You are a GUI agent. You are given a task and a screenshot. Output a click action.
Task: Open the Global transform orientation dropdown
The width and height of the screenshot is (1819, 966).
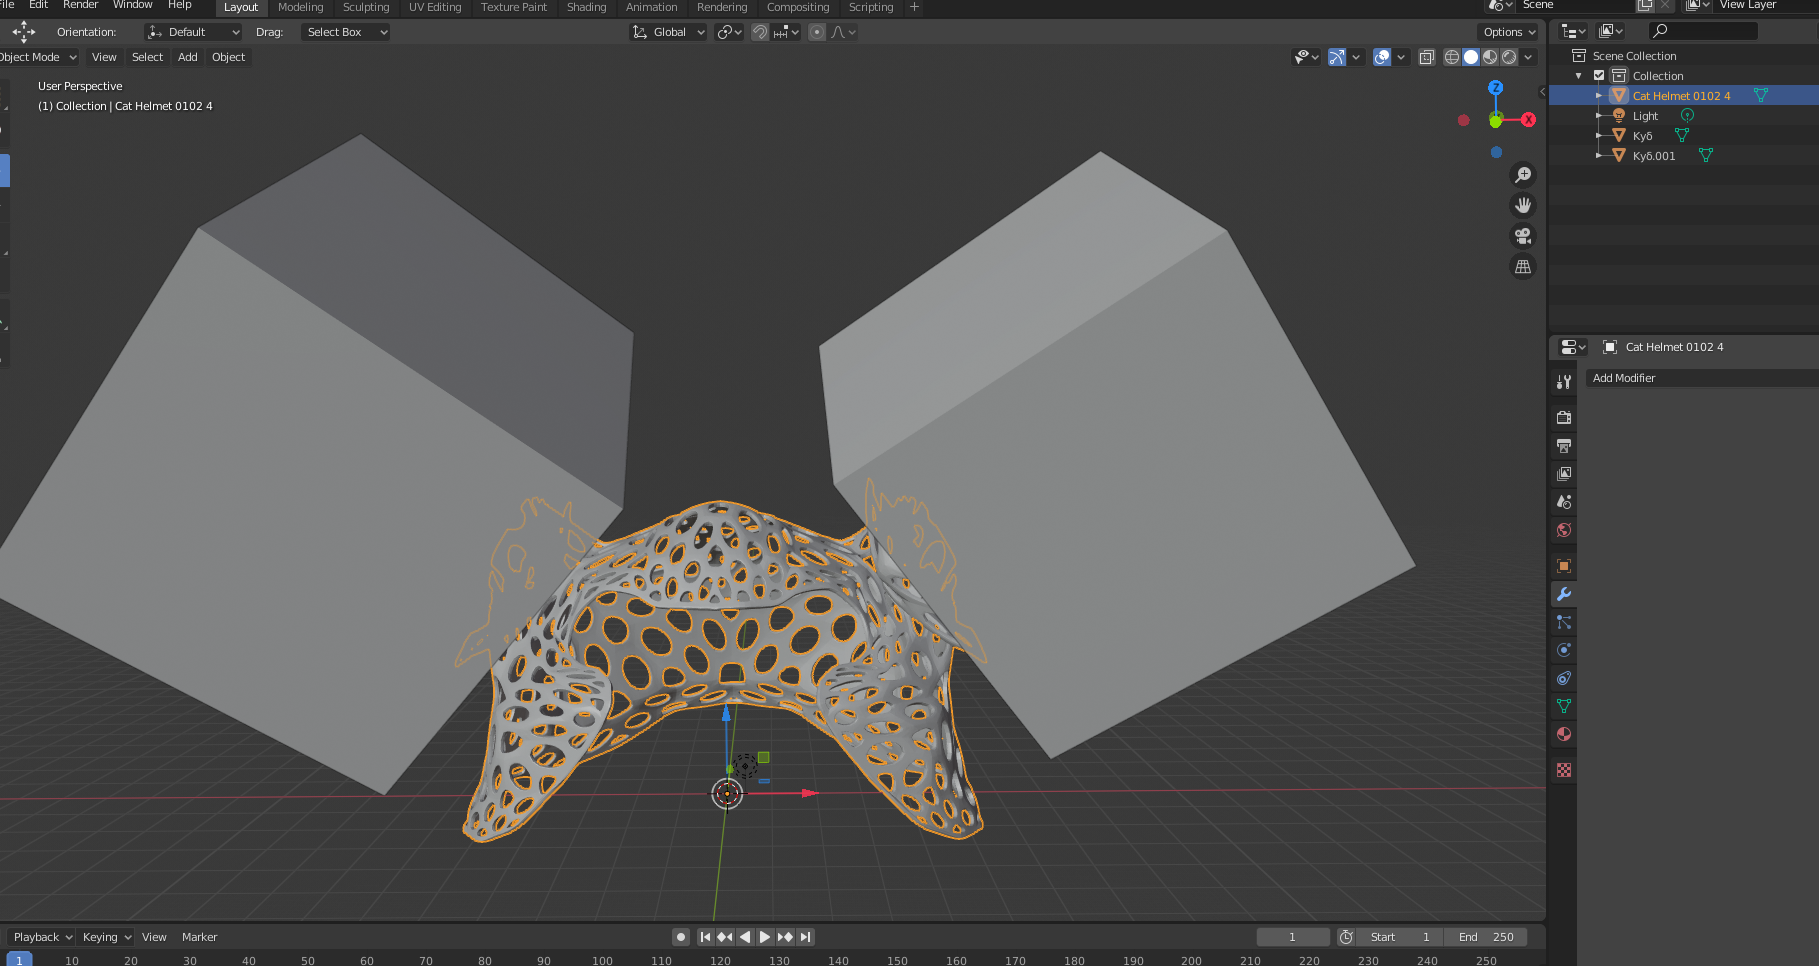(x=668, y=32)
